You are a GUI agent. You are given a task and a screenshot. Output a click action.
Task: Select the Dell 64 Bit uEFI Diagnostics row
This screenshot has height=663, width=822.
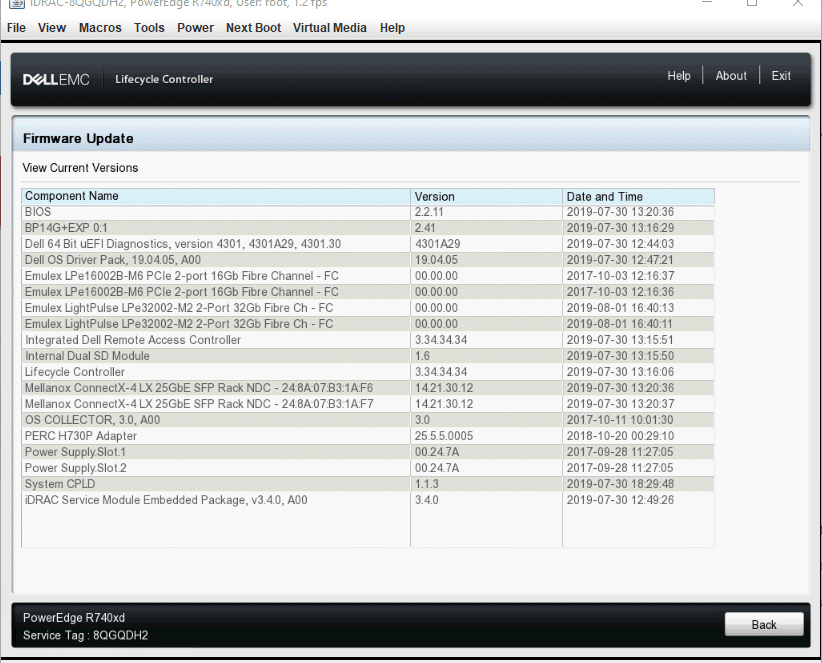pyautogui.click(x=367, y=244)
